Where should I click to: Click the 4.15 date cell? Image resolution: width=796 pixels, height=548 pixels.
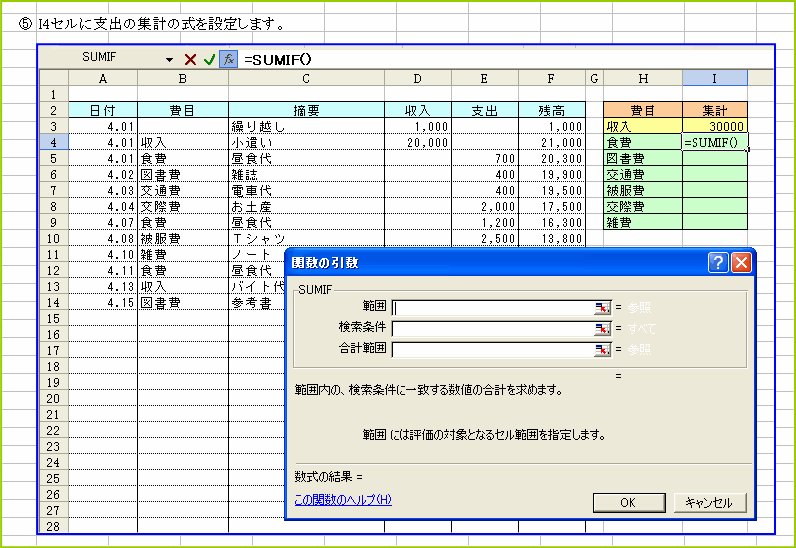pos(103,302)
